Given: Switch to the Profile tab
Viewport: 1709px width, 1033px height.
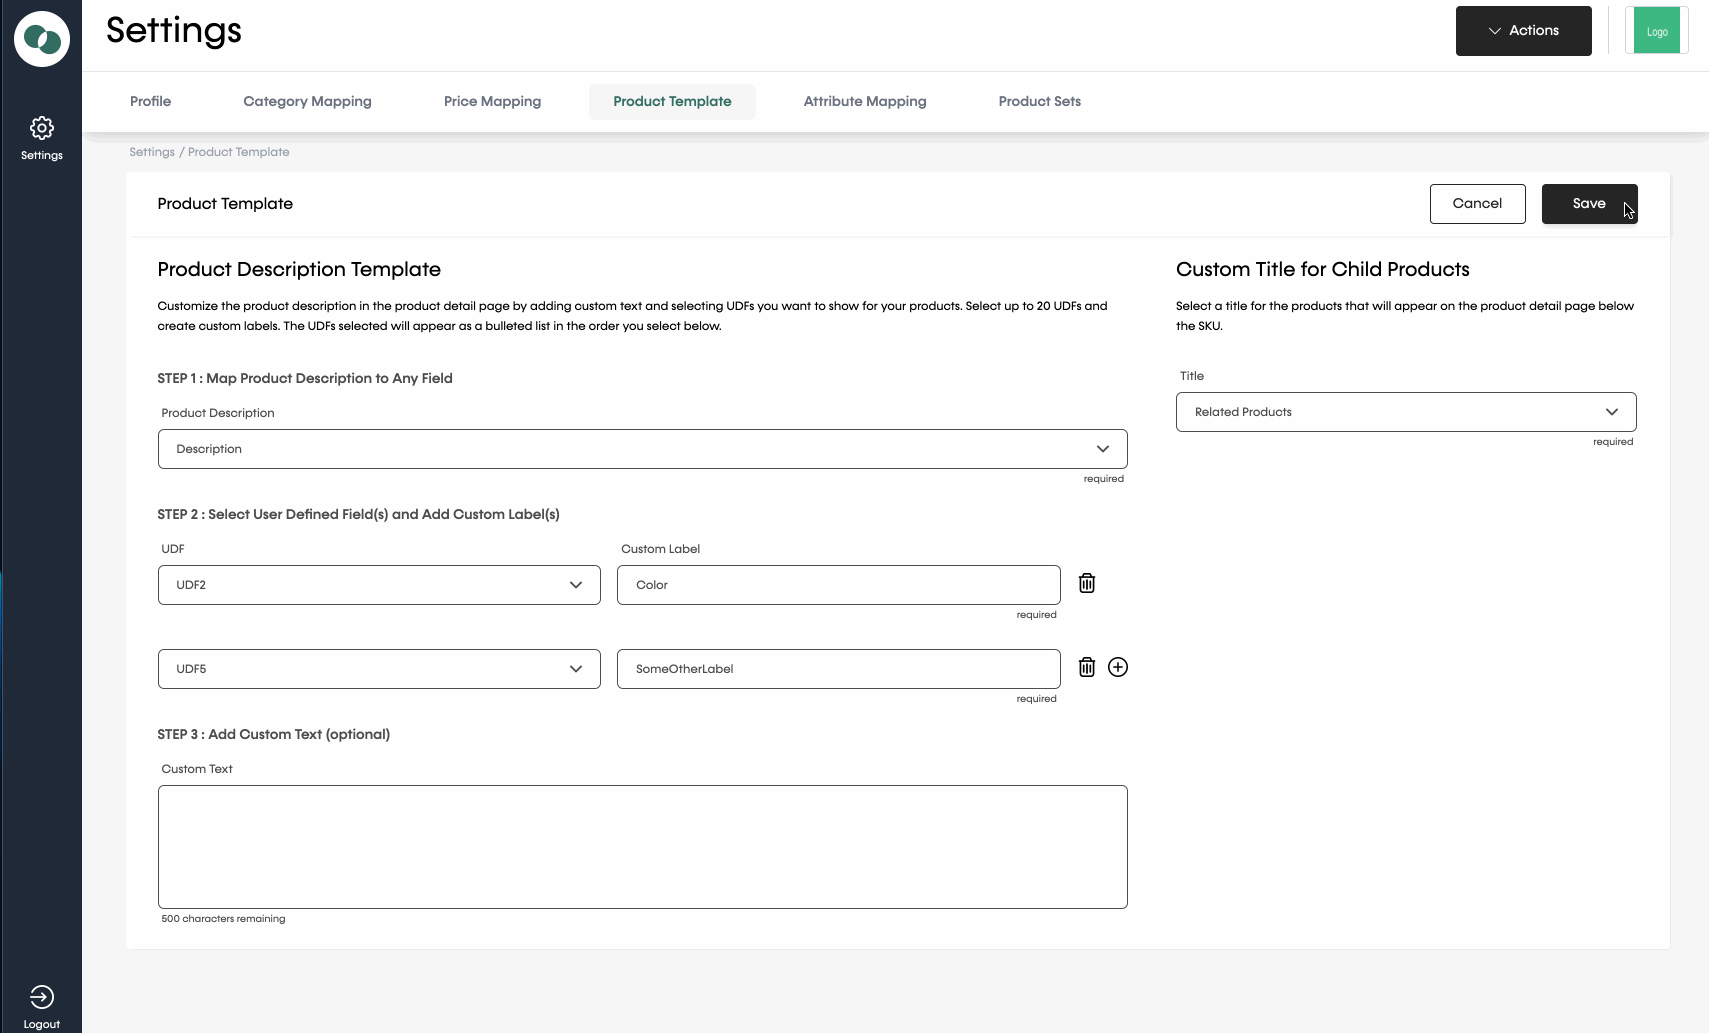Looking at the screenshot, I should (x=150, y=101).
